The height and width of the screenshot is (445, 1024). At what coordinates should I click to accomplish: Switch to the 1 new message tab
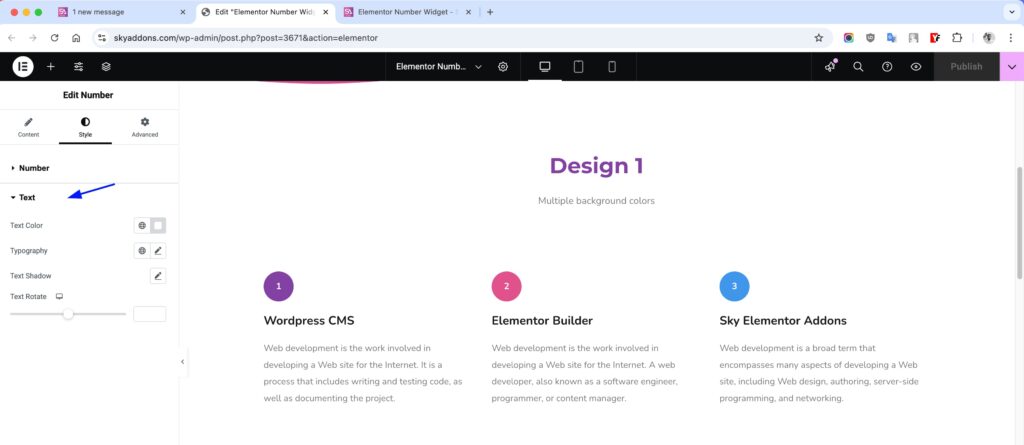coord(122,12)
